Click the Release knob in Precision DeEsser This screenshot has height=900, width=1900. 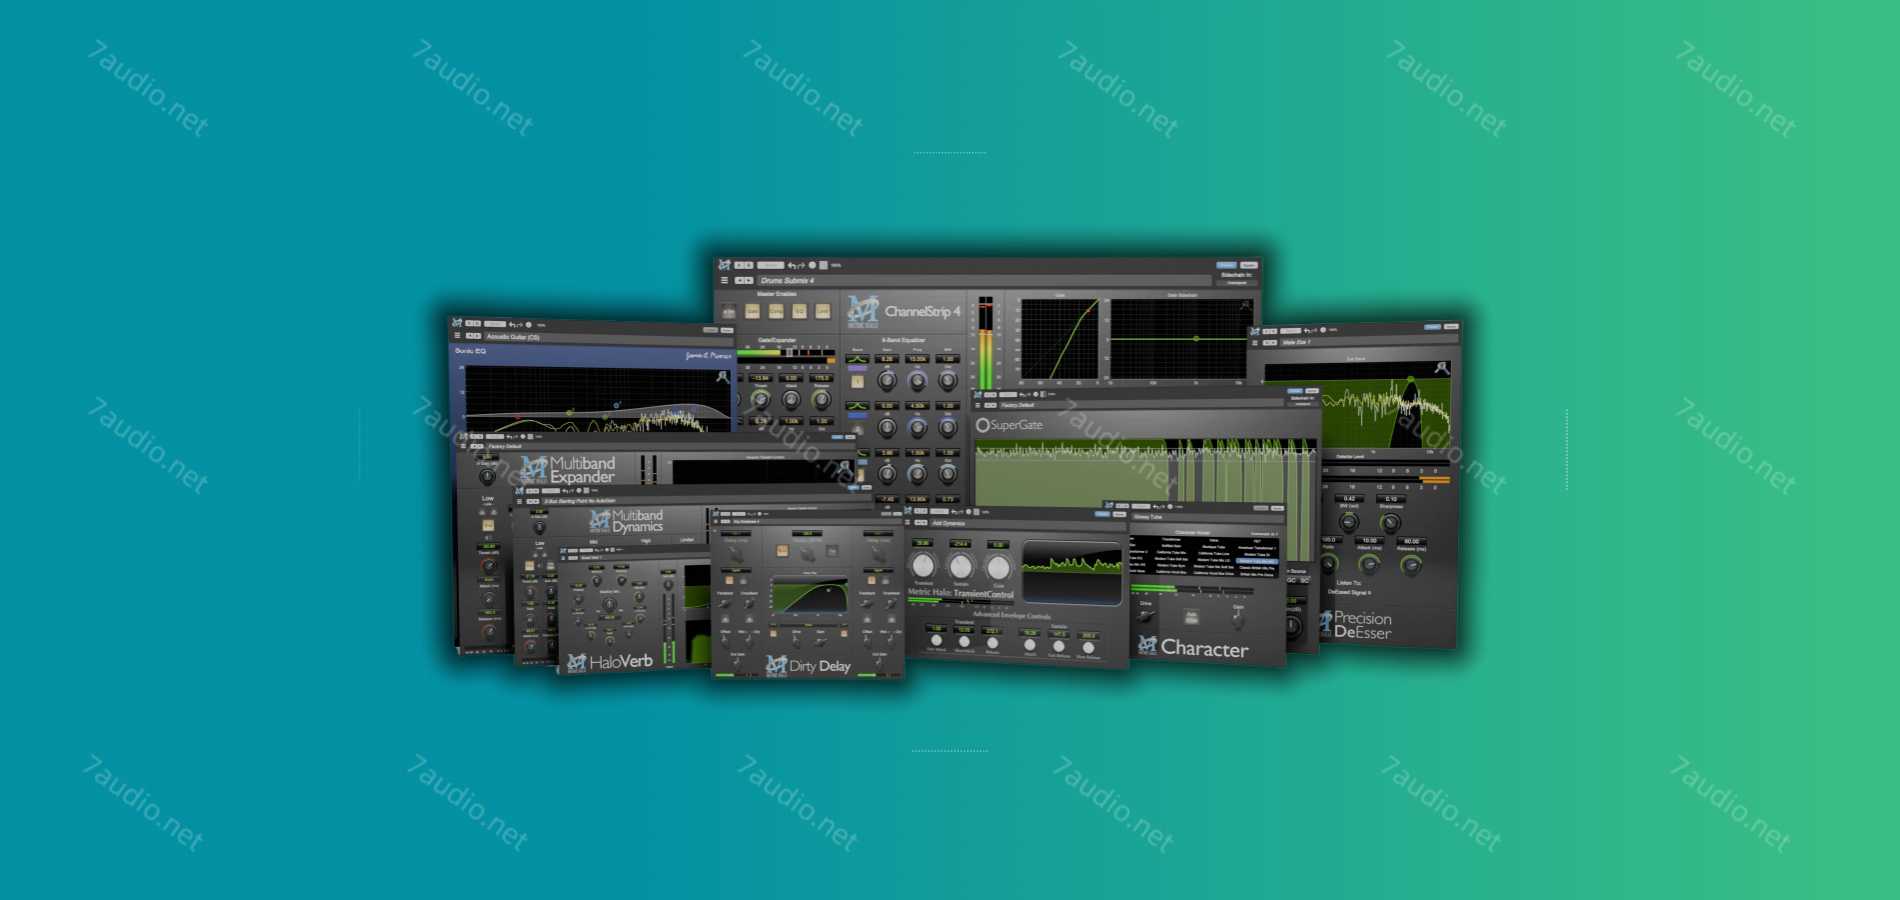point(1411,565)
